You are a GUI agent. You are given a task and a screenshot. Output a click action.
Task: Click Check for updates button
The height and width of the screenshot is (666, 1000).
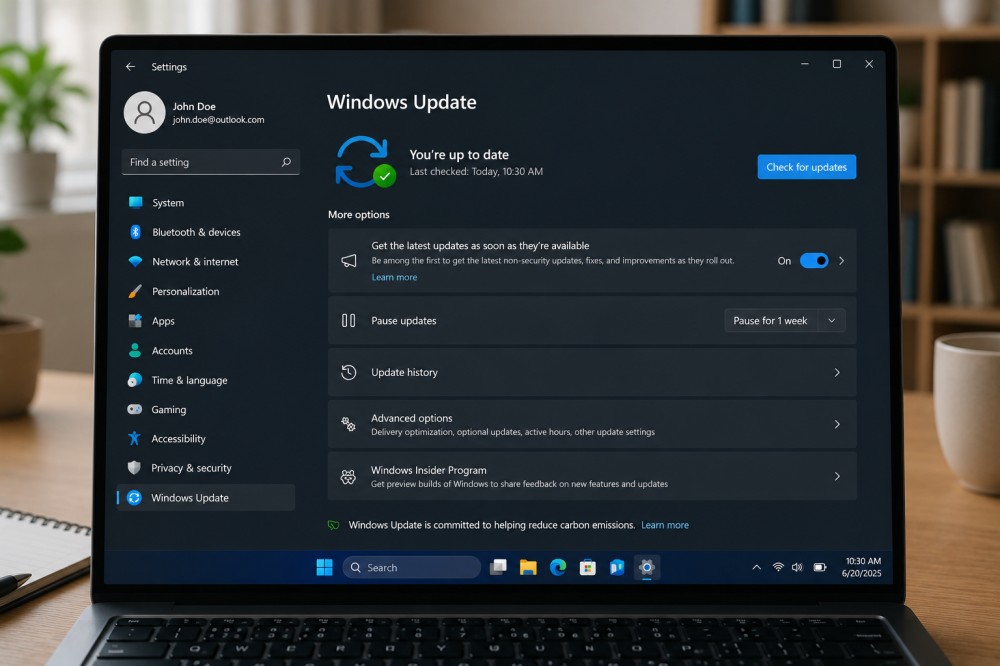pyautogui.click(x=807, y=167)
